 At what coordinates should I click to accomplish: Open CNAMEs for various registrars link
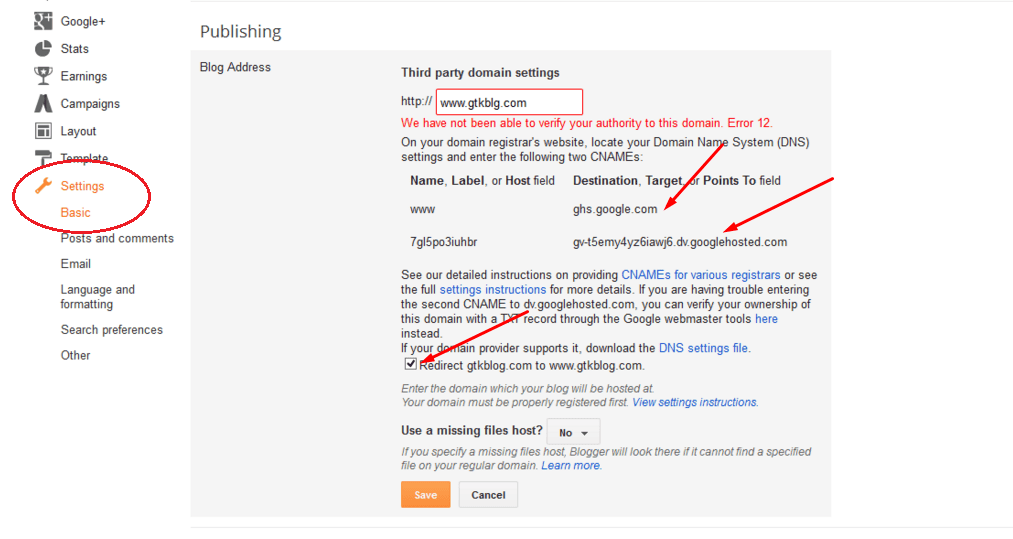pyautogui.click(x=700, y=275)
